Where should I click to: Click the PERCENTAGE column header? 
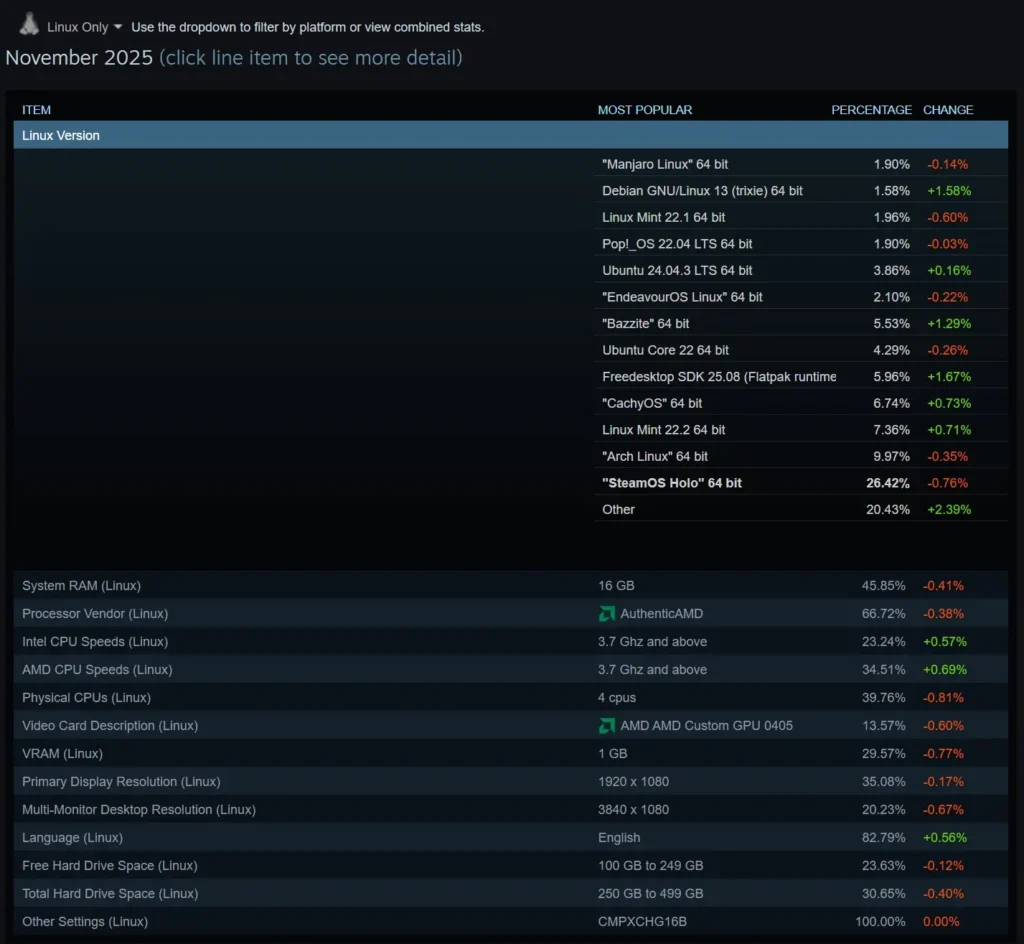pos(871,110)
